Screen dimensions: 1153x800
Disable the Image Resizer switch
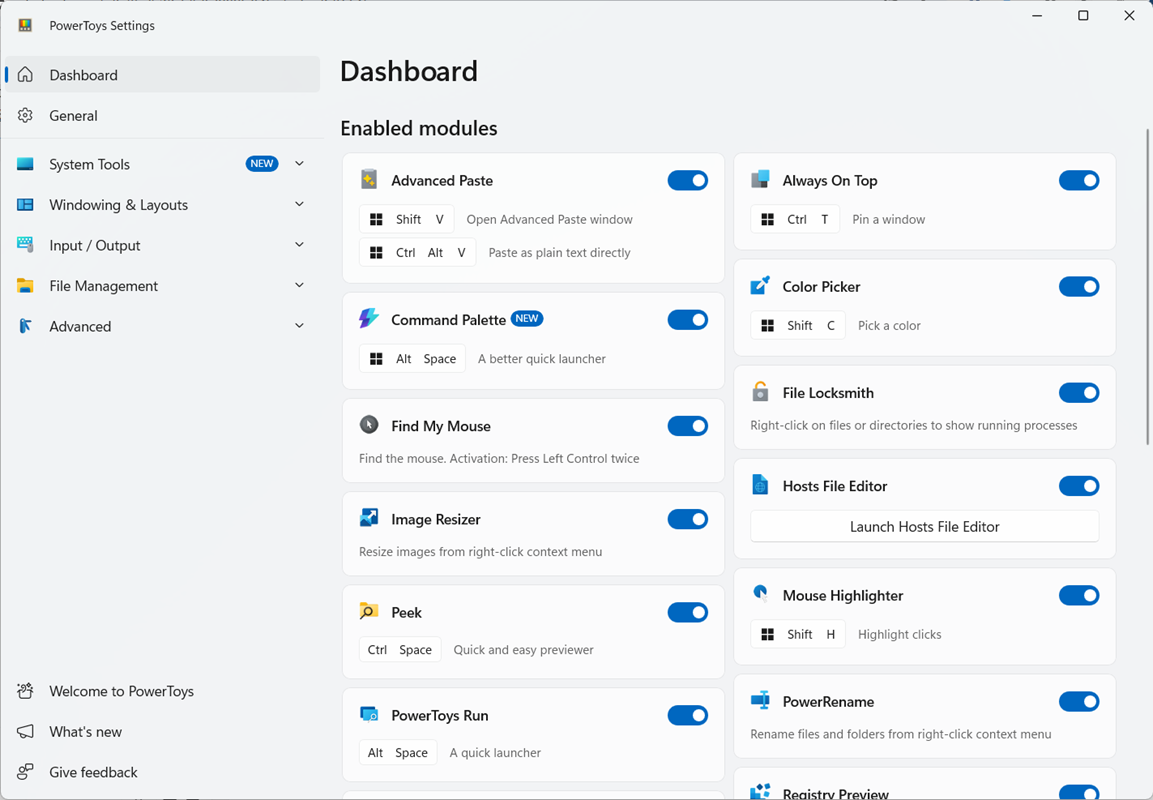[x=688, y=519]
